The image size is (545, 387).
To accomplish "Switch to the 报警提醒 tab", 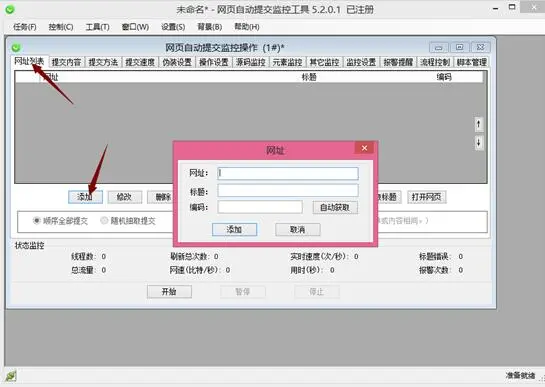I will 398,62.
